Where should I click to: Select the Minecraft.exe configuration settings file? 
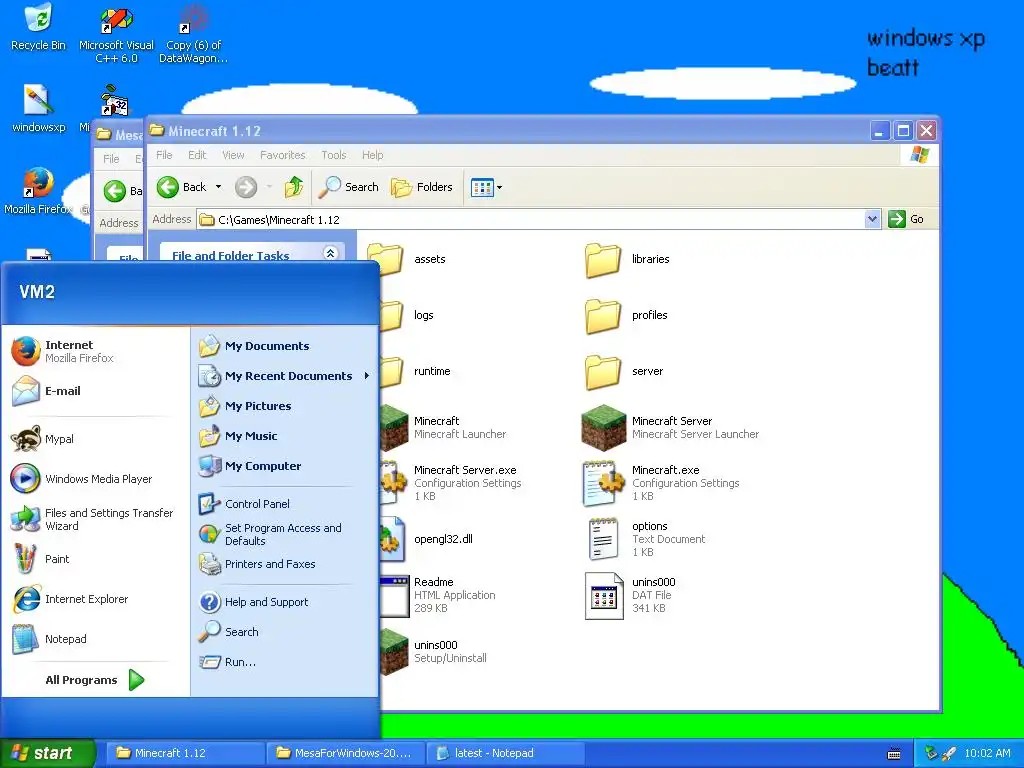point(661,483)
